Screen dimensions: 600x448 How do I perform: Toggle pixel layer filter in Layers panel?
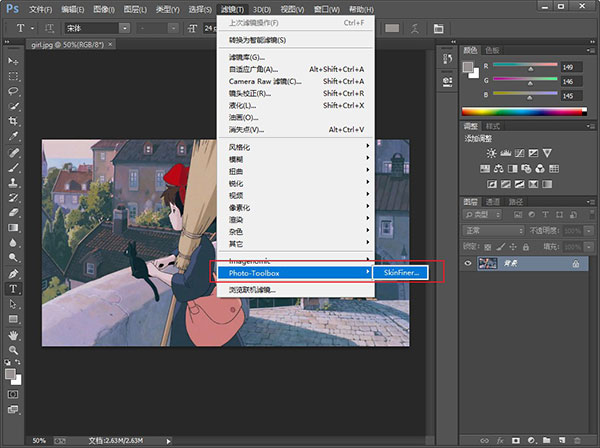[x=518, y=215]
